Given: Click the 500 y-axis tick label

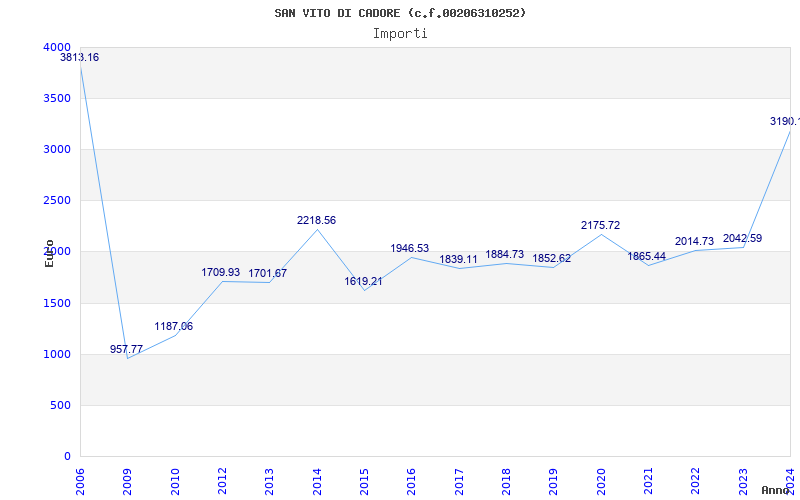Looking at the screenshot, I should point(60,405).
